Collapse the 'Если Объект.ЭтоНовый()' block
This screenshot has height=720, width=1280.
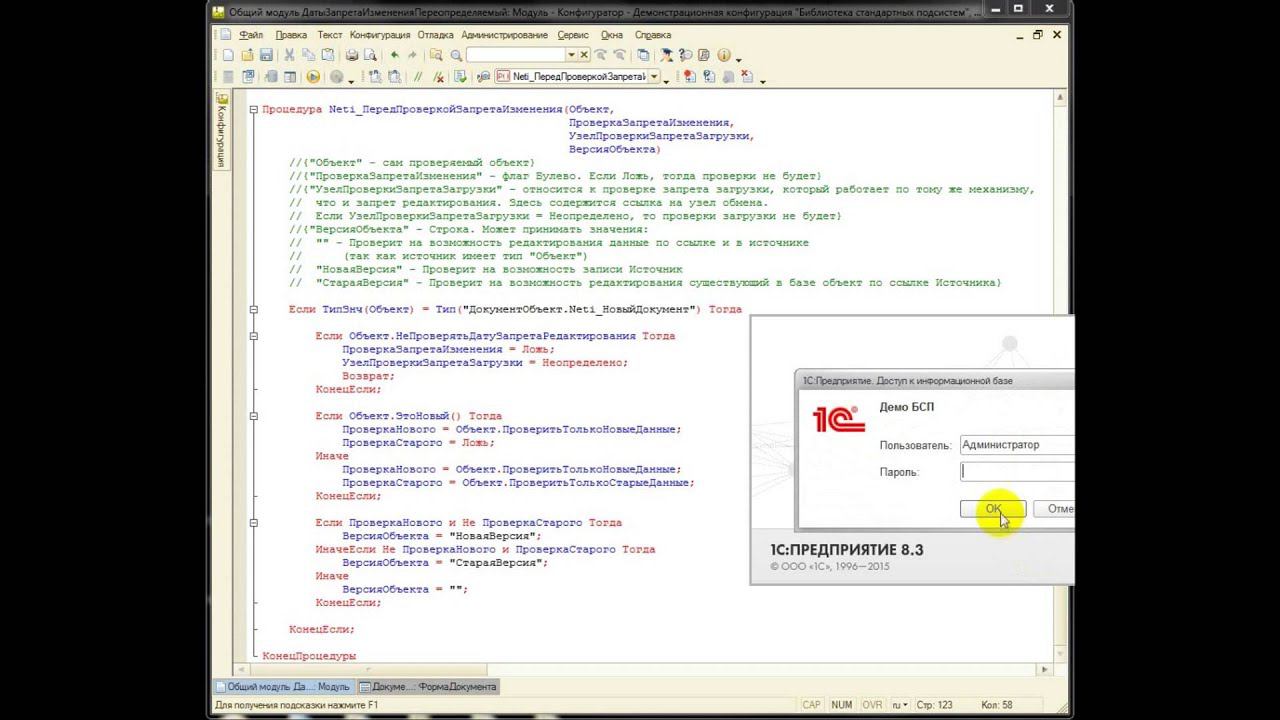point(254,416)
